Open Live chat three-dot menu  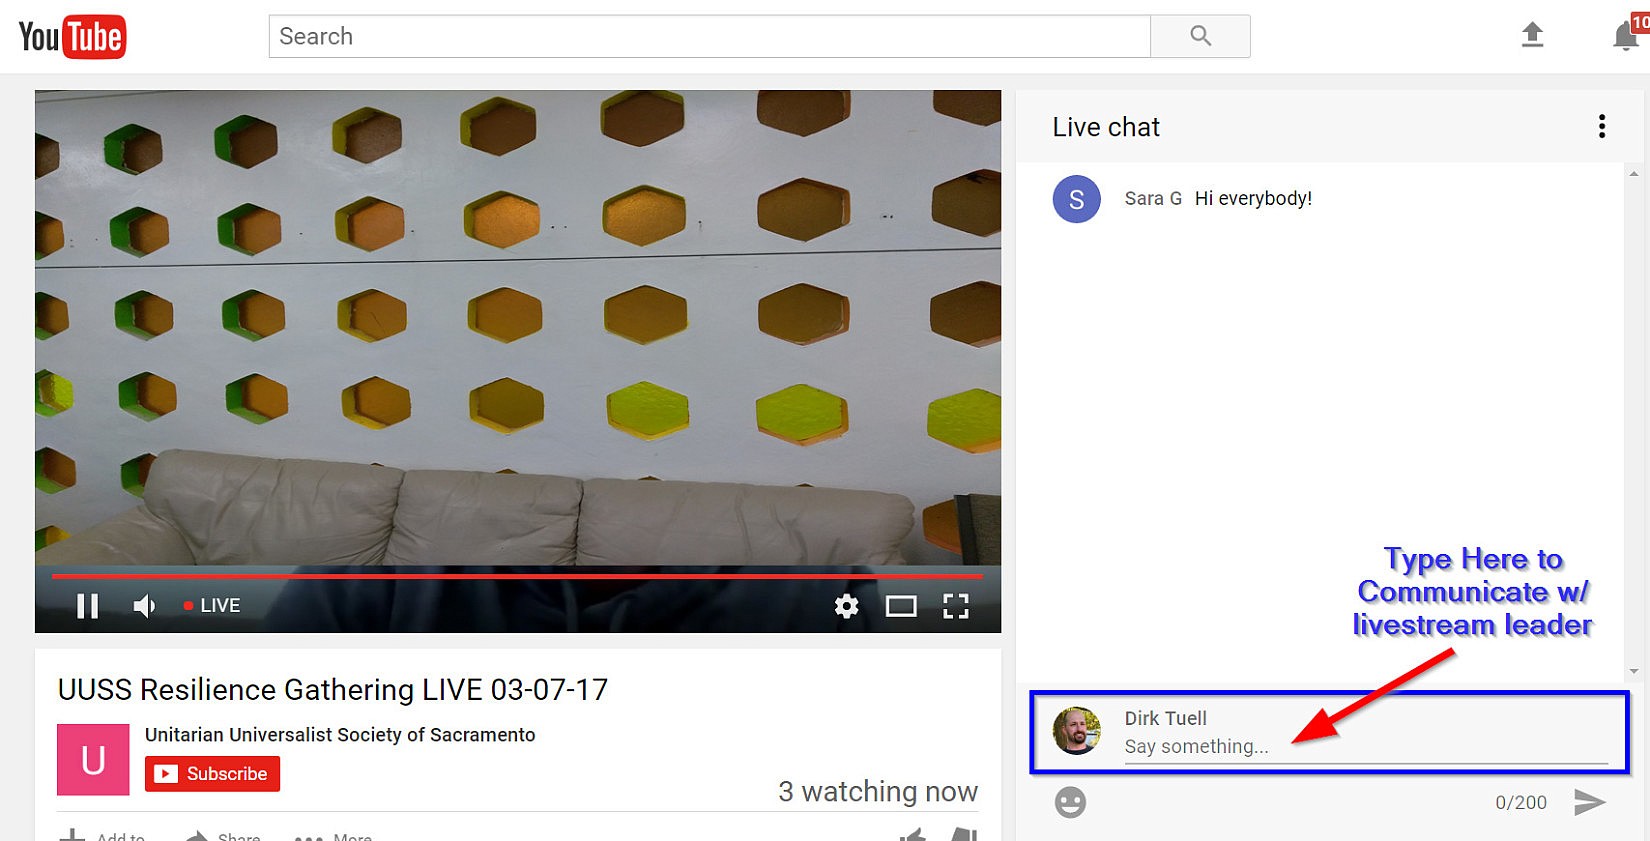coord(1602,126)
